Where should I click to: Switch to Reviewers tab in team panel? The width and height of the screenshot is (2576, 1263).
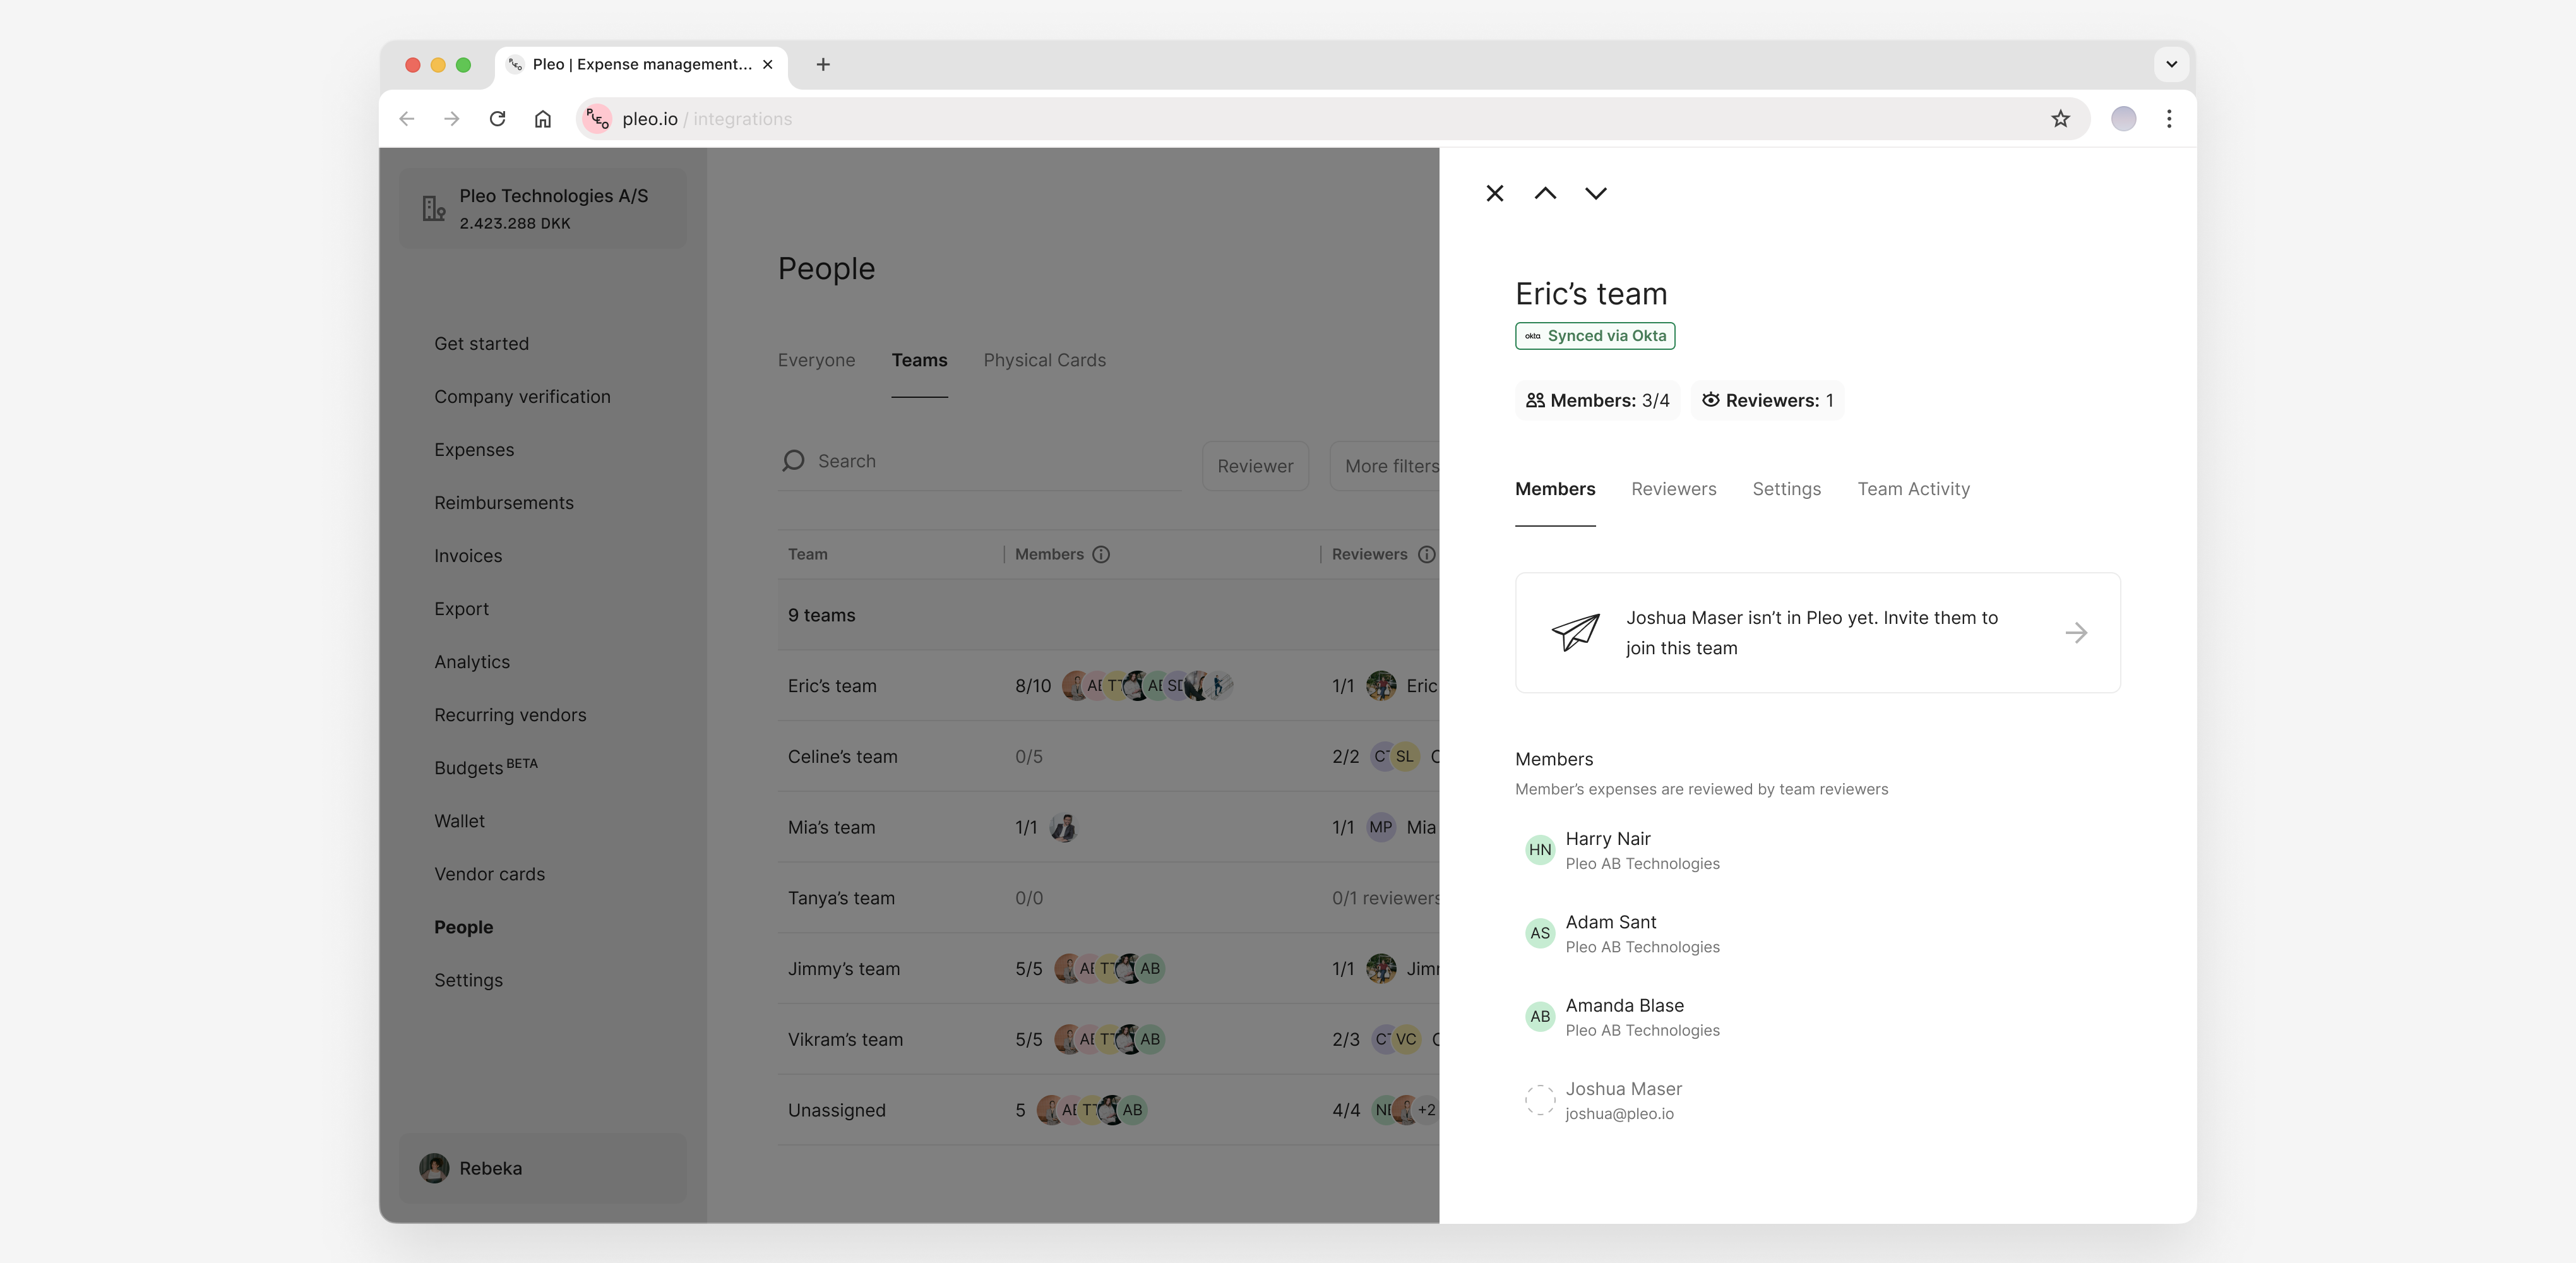(x=1673, y=489)
